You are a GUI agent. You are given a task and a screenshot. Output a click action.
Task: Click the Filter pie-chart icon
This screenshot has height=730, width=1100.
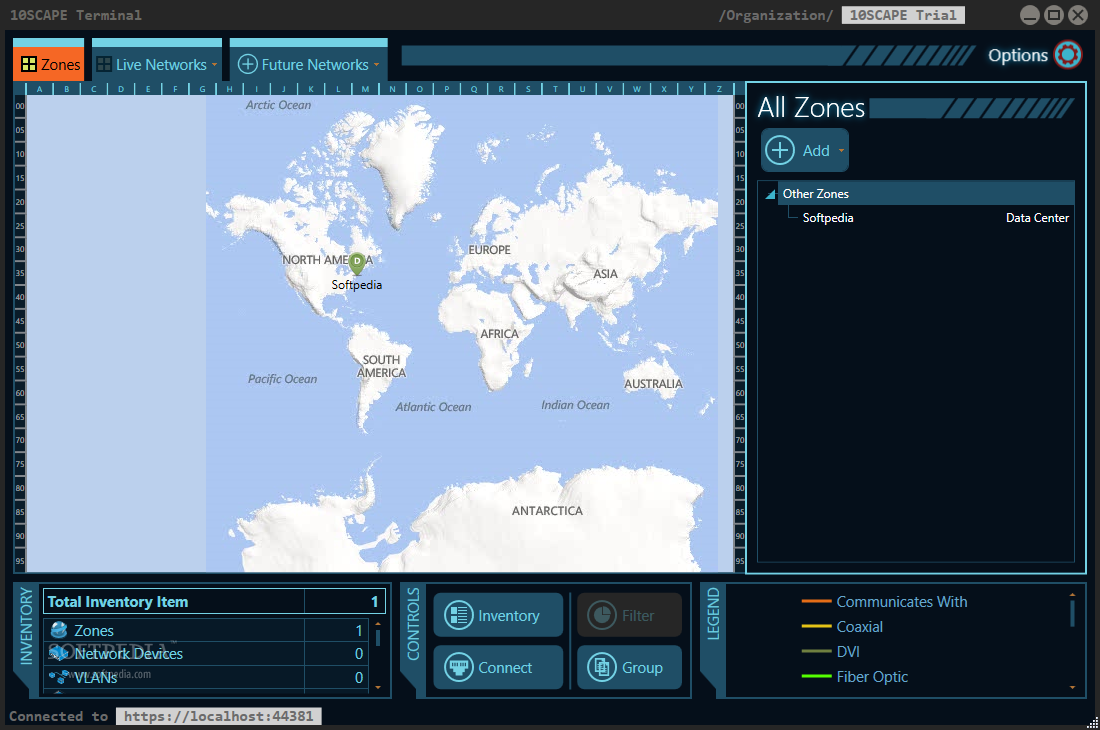click(602, 615)
